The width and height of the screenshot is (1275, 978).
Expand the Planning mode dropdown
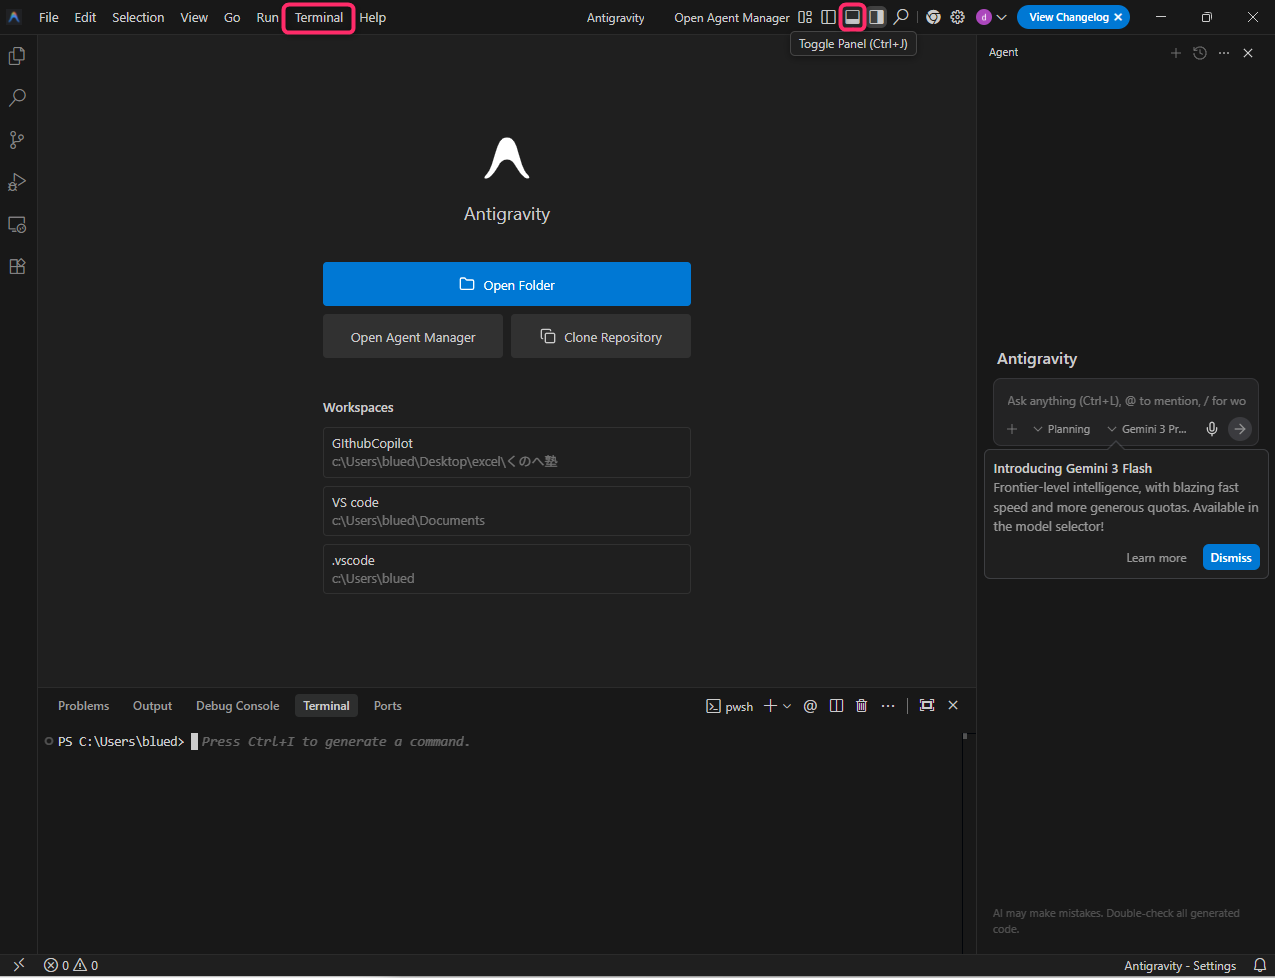1061,429
